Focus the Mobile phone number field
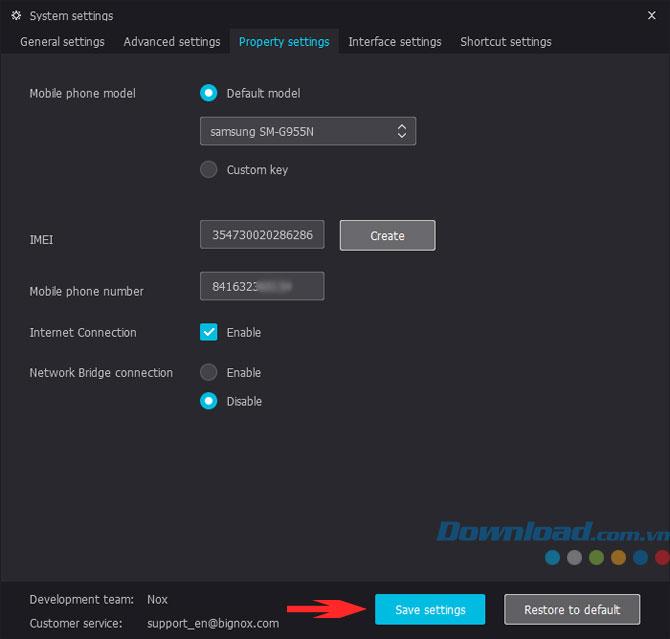Screen dimensions: 670x639 262,287
